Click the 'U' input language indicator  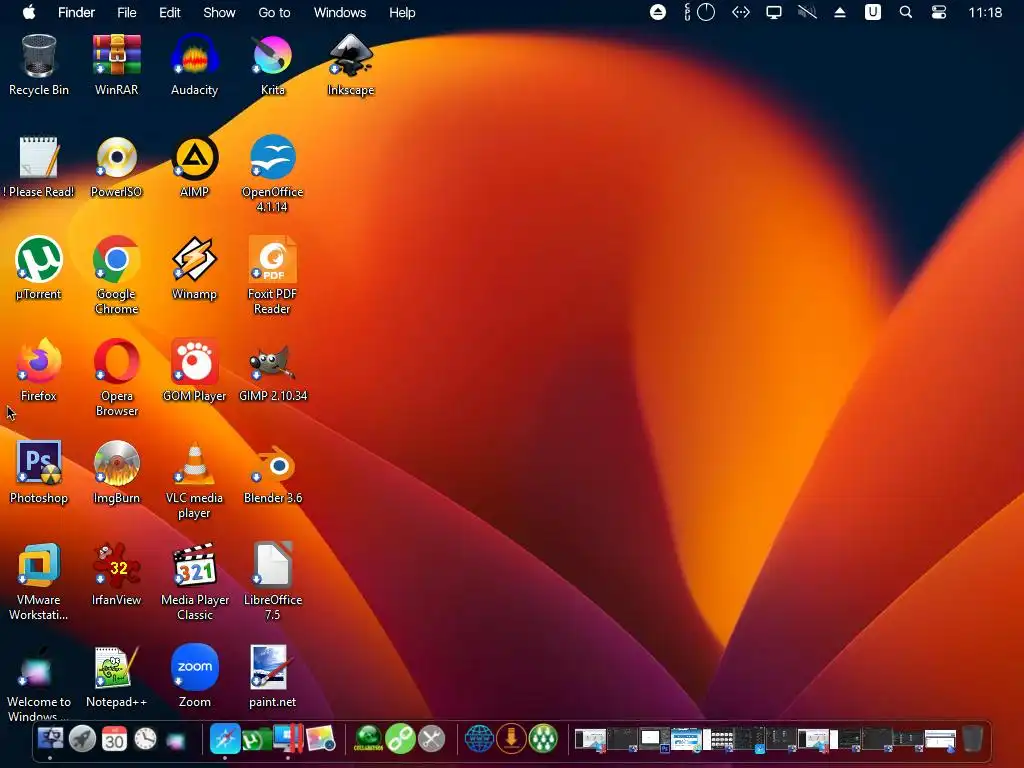872,12
